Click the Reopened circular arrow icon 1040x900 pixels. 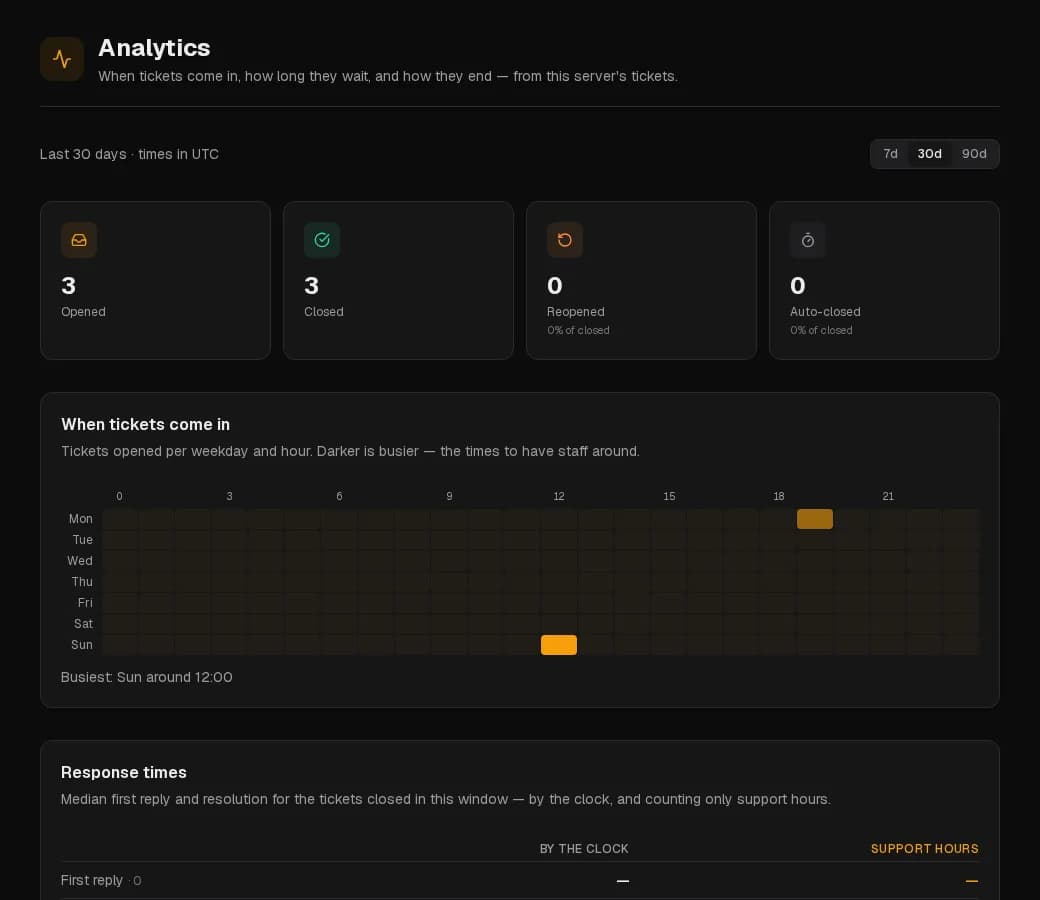point(564,240)
